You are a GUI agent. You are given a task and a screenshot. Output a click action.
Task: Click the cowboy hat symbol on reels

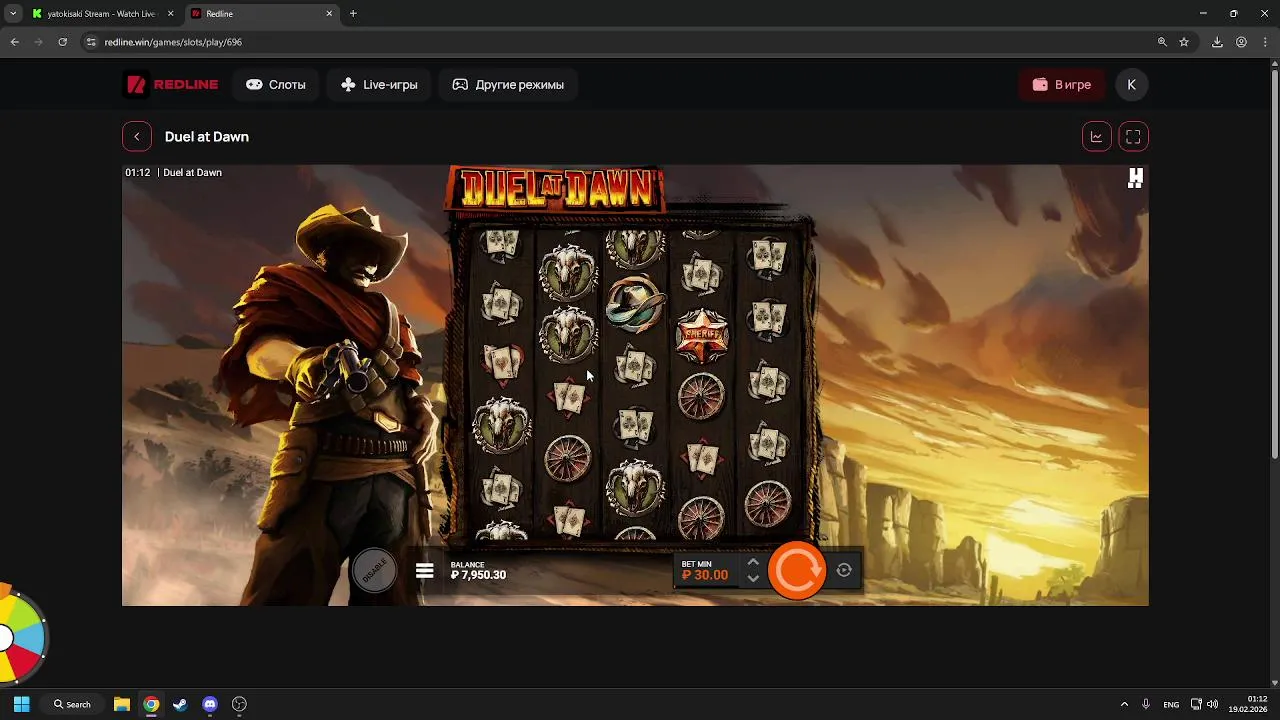(x=635, y=304)
